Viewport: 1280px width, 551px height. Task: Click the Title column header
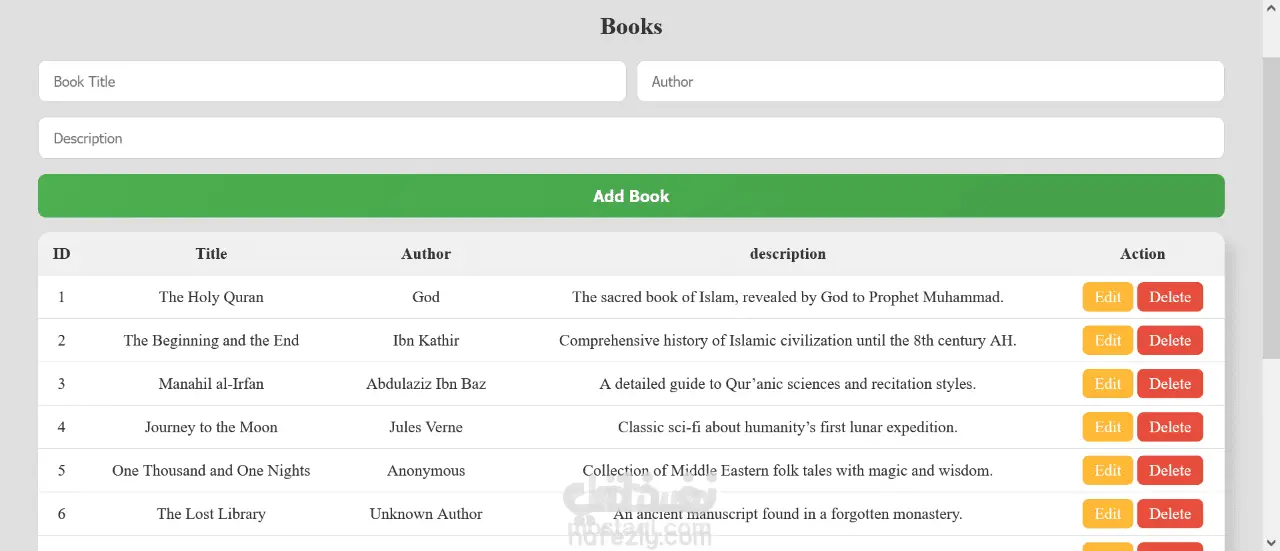[211, 254]
